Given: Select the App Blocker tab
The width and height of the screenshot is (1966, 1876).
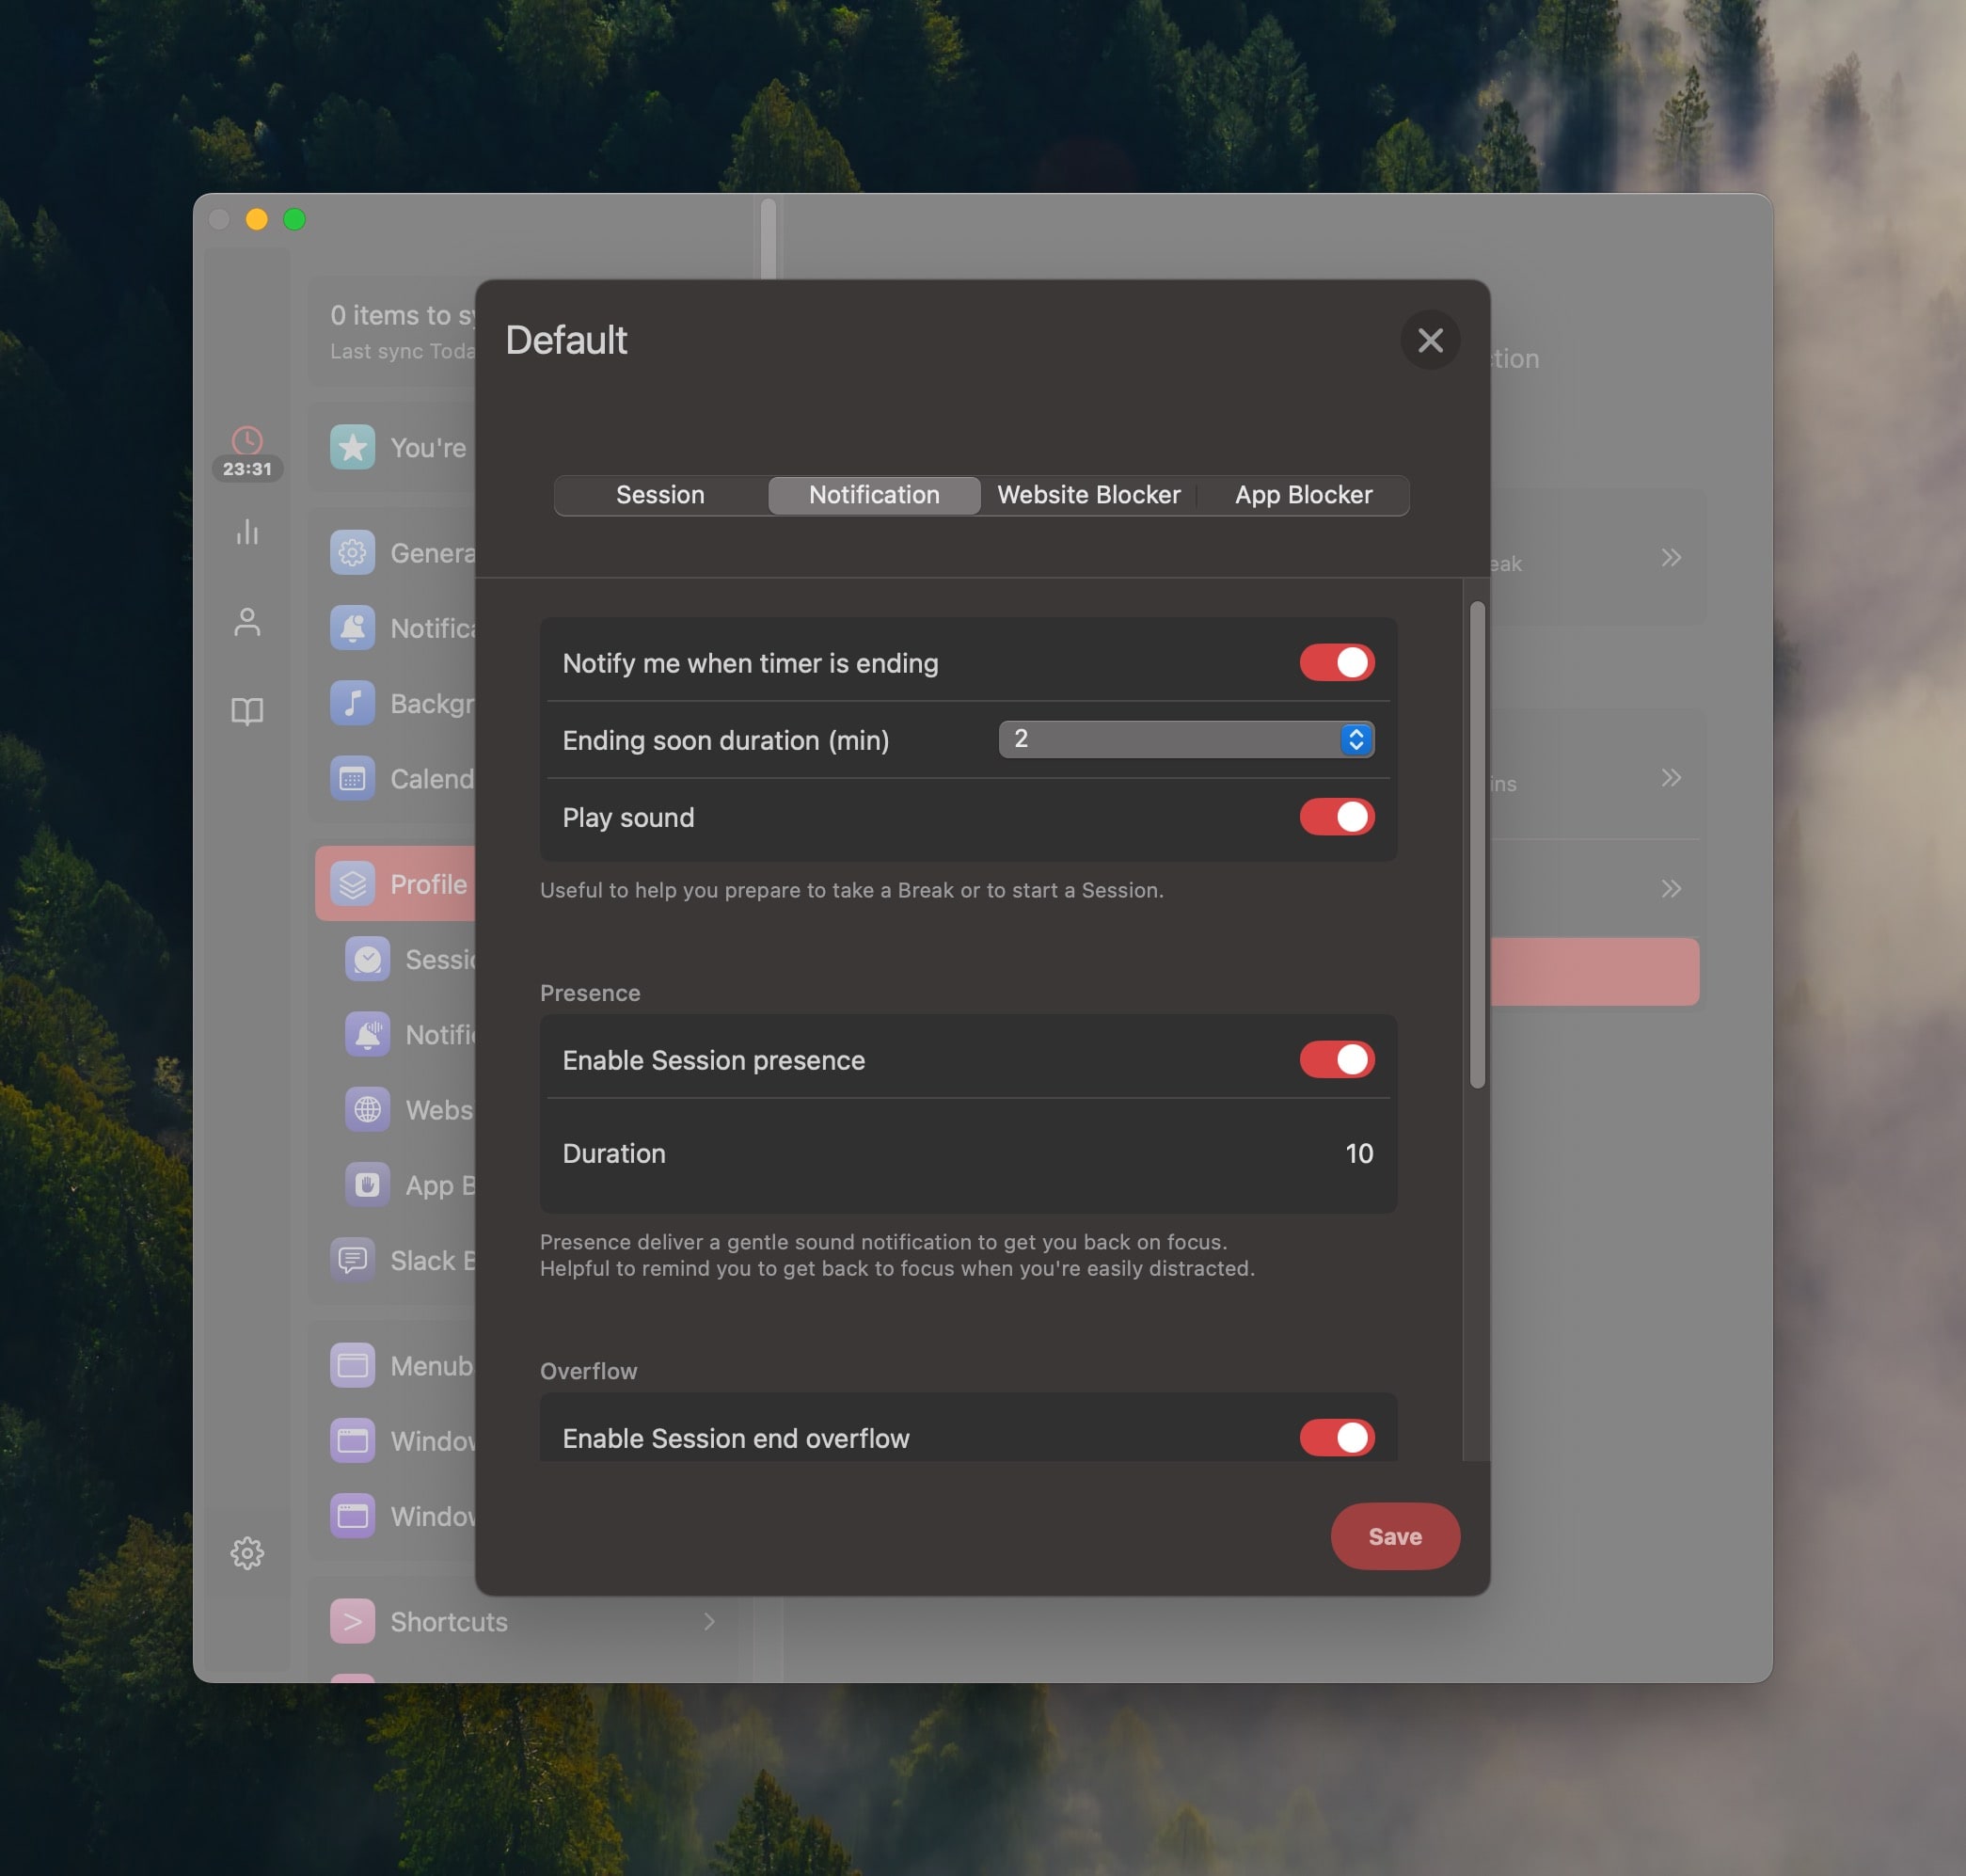Looking at the screenshot, I should click(1302, 495).
